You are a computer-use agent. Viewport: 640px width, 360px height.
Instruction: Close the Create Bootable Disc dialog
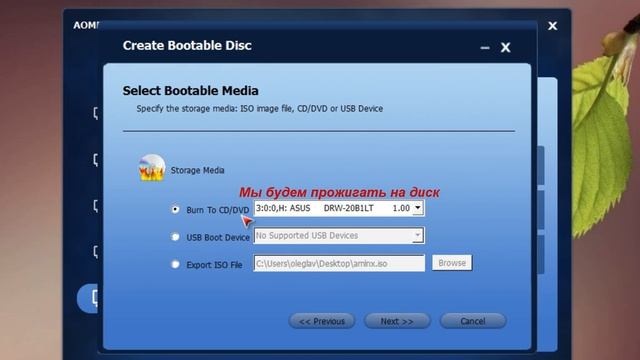pyautogui.click(x=506, y=48)
